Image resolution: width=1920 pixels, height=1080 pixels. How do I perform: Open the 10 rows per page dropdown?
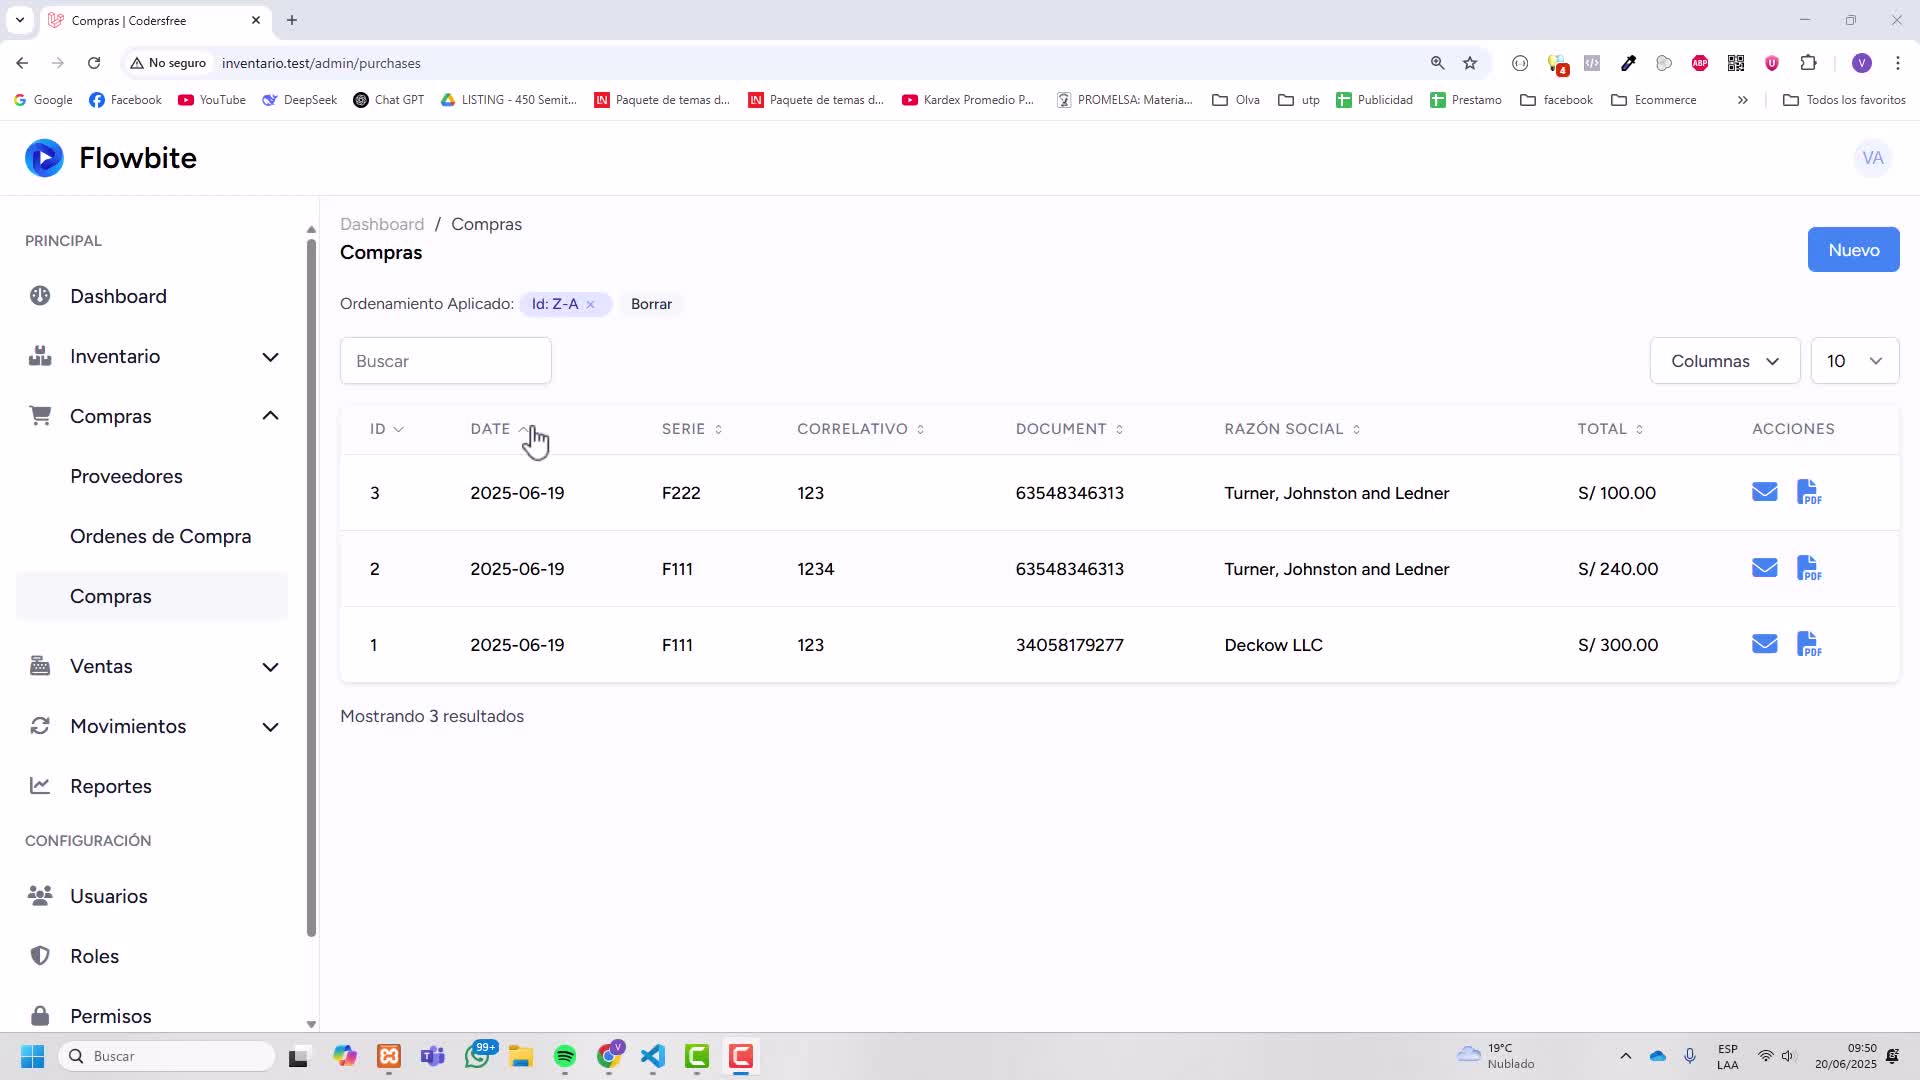pyautogui.click(x=1855, y=361)
